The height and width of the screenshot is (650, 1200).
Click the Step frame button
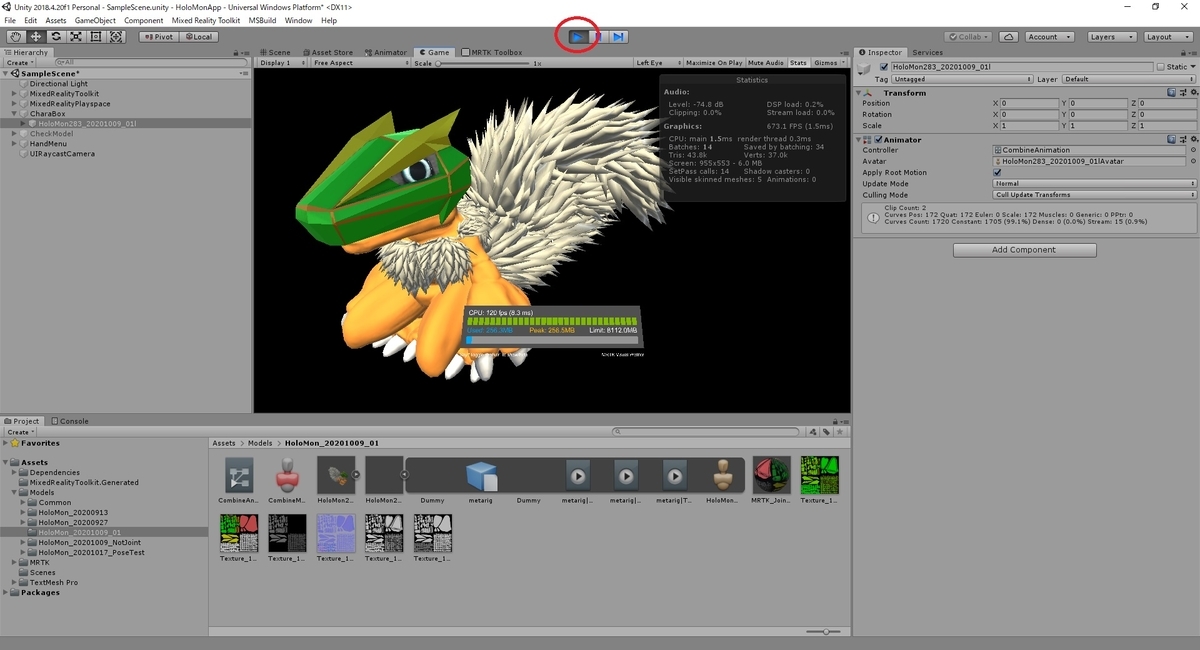[619, 37]
